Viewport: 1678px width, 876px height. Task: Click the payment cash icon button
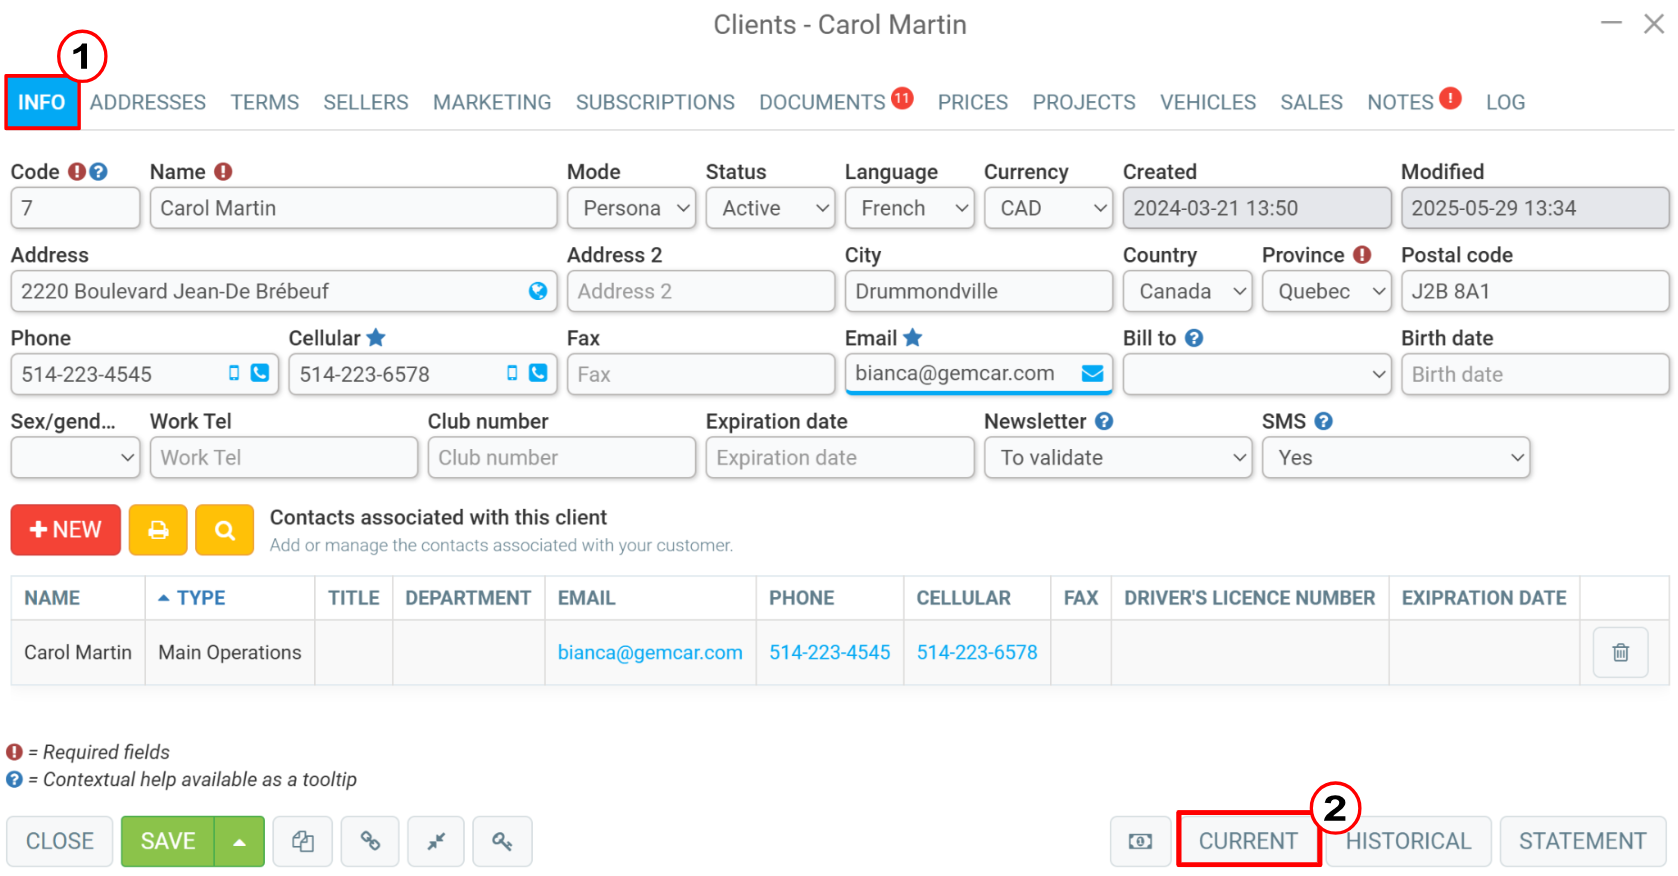[x=1140, y=842]
